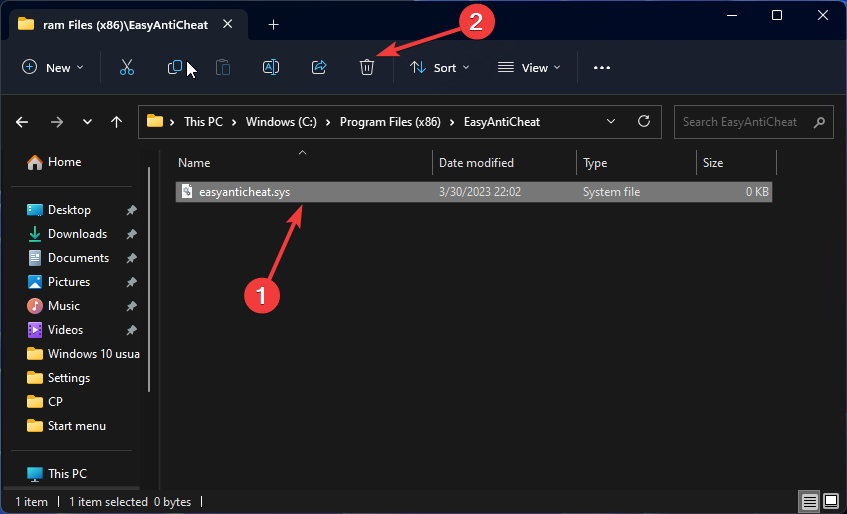Expand chevron before This PC breadcrumb
847x514 pixels.
pyautogui.click(x=172, y=122)
